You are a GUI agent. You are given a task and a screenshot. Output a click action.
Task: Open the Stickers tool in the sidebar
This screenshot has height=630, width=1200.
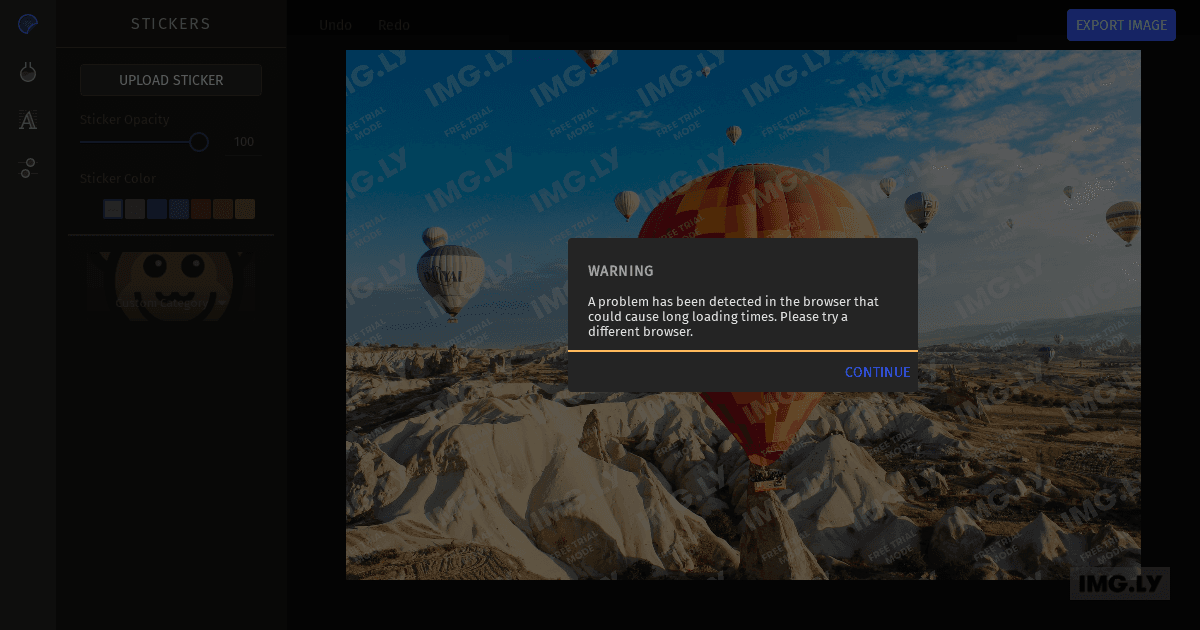coord(28,23)
